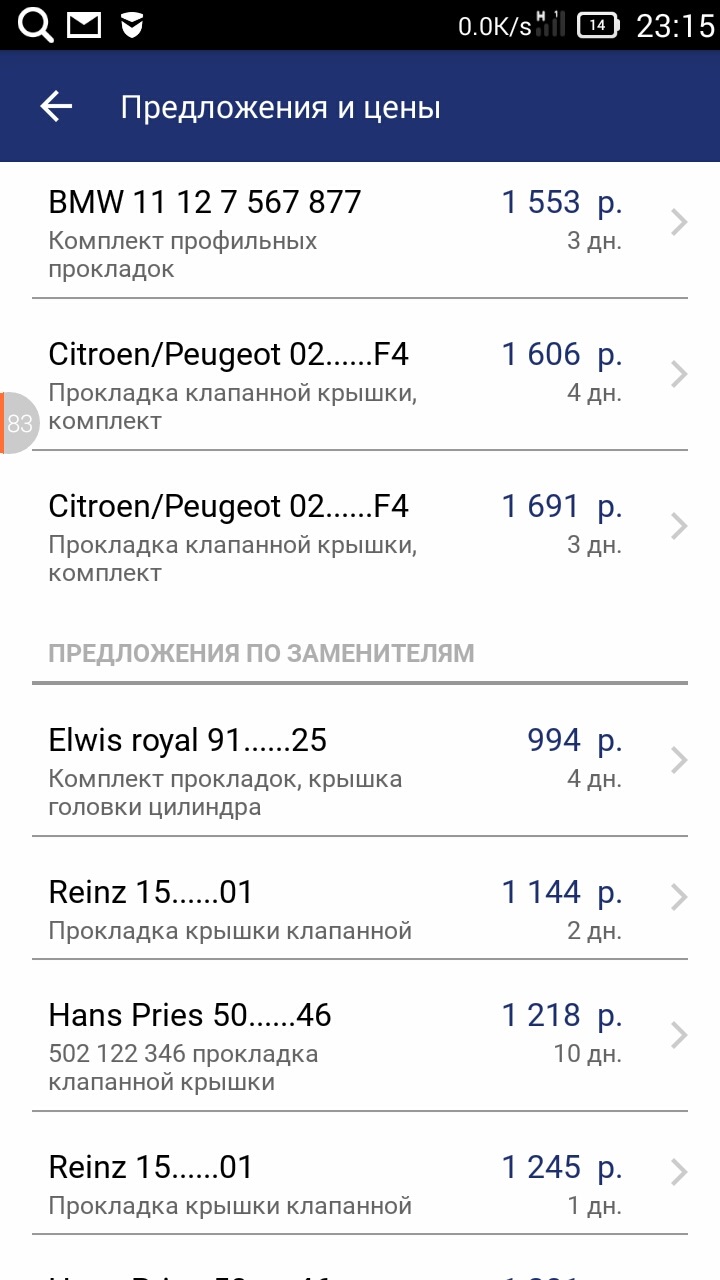Tap the shield notification icon

coord(132,26)
